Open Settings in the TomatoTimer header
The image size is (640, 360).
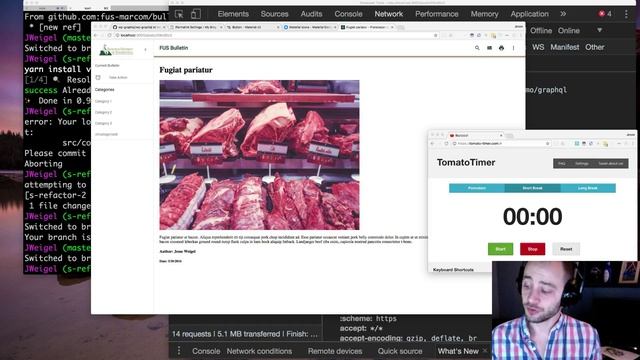pyautogui.click(x=582, y=164)
